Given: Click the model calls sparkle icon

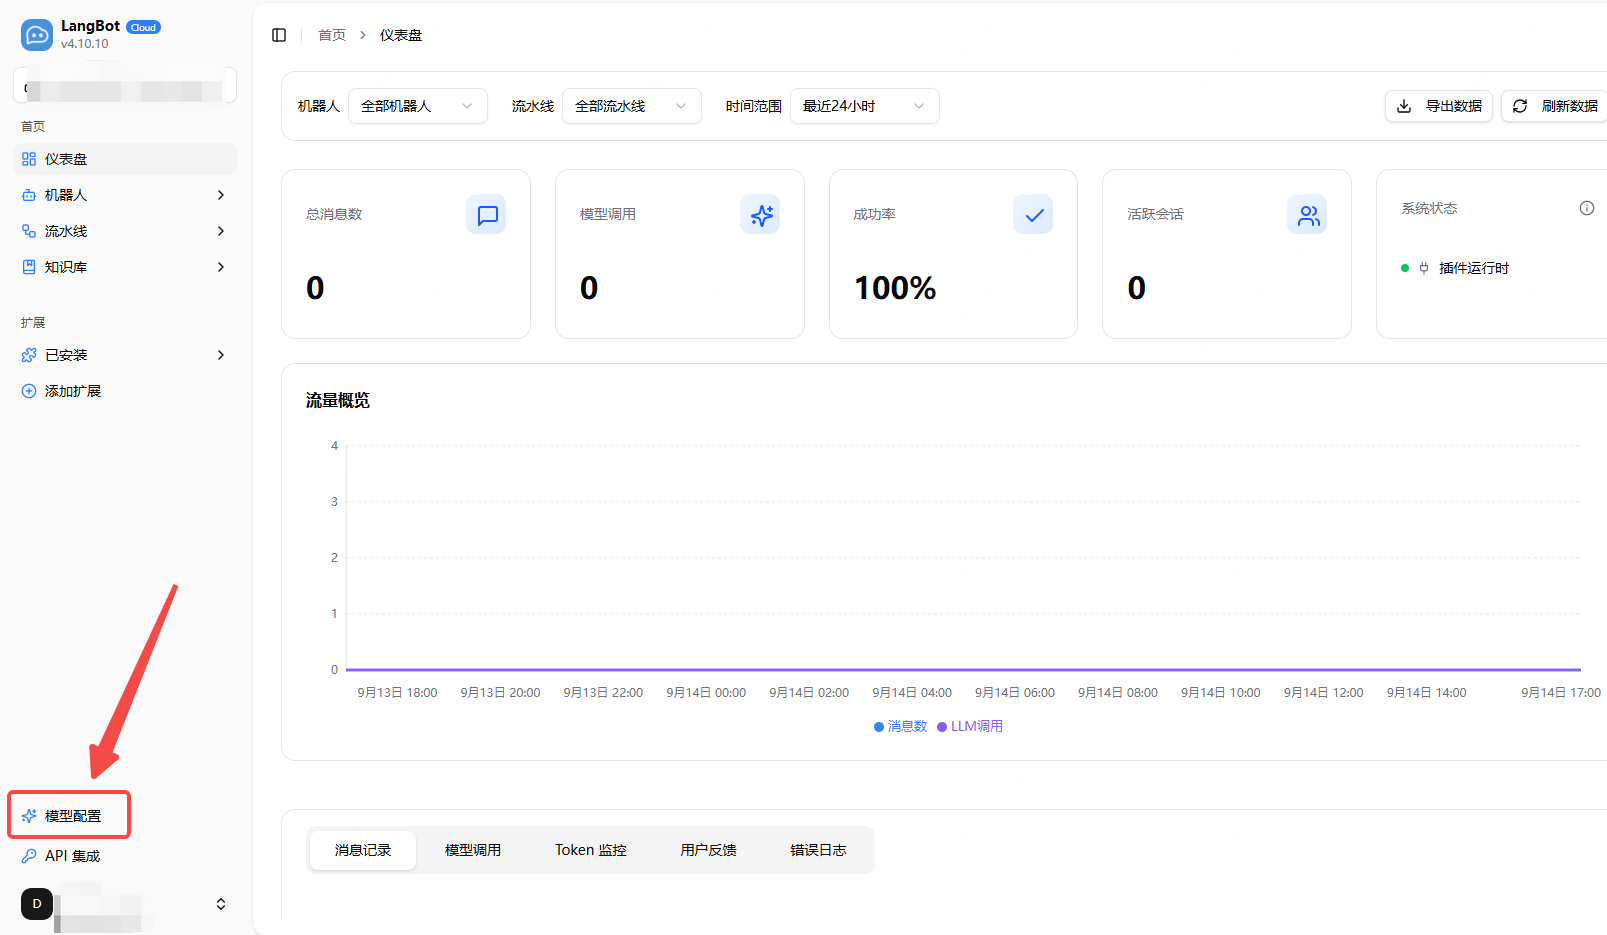Looking at the screenshot, I should 761,214.
